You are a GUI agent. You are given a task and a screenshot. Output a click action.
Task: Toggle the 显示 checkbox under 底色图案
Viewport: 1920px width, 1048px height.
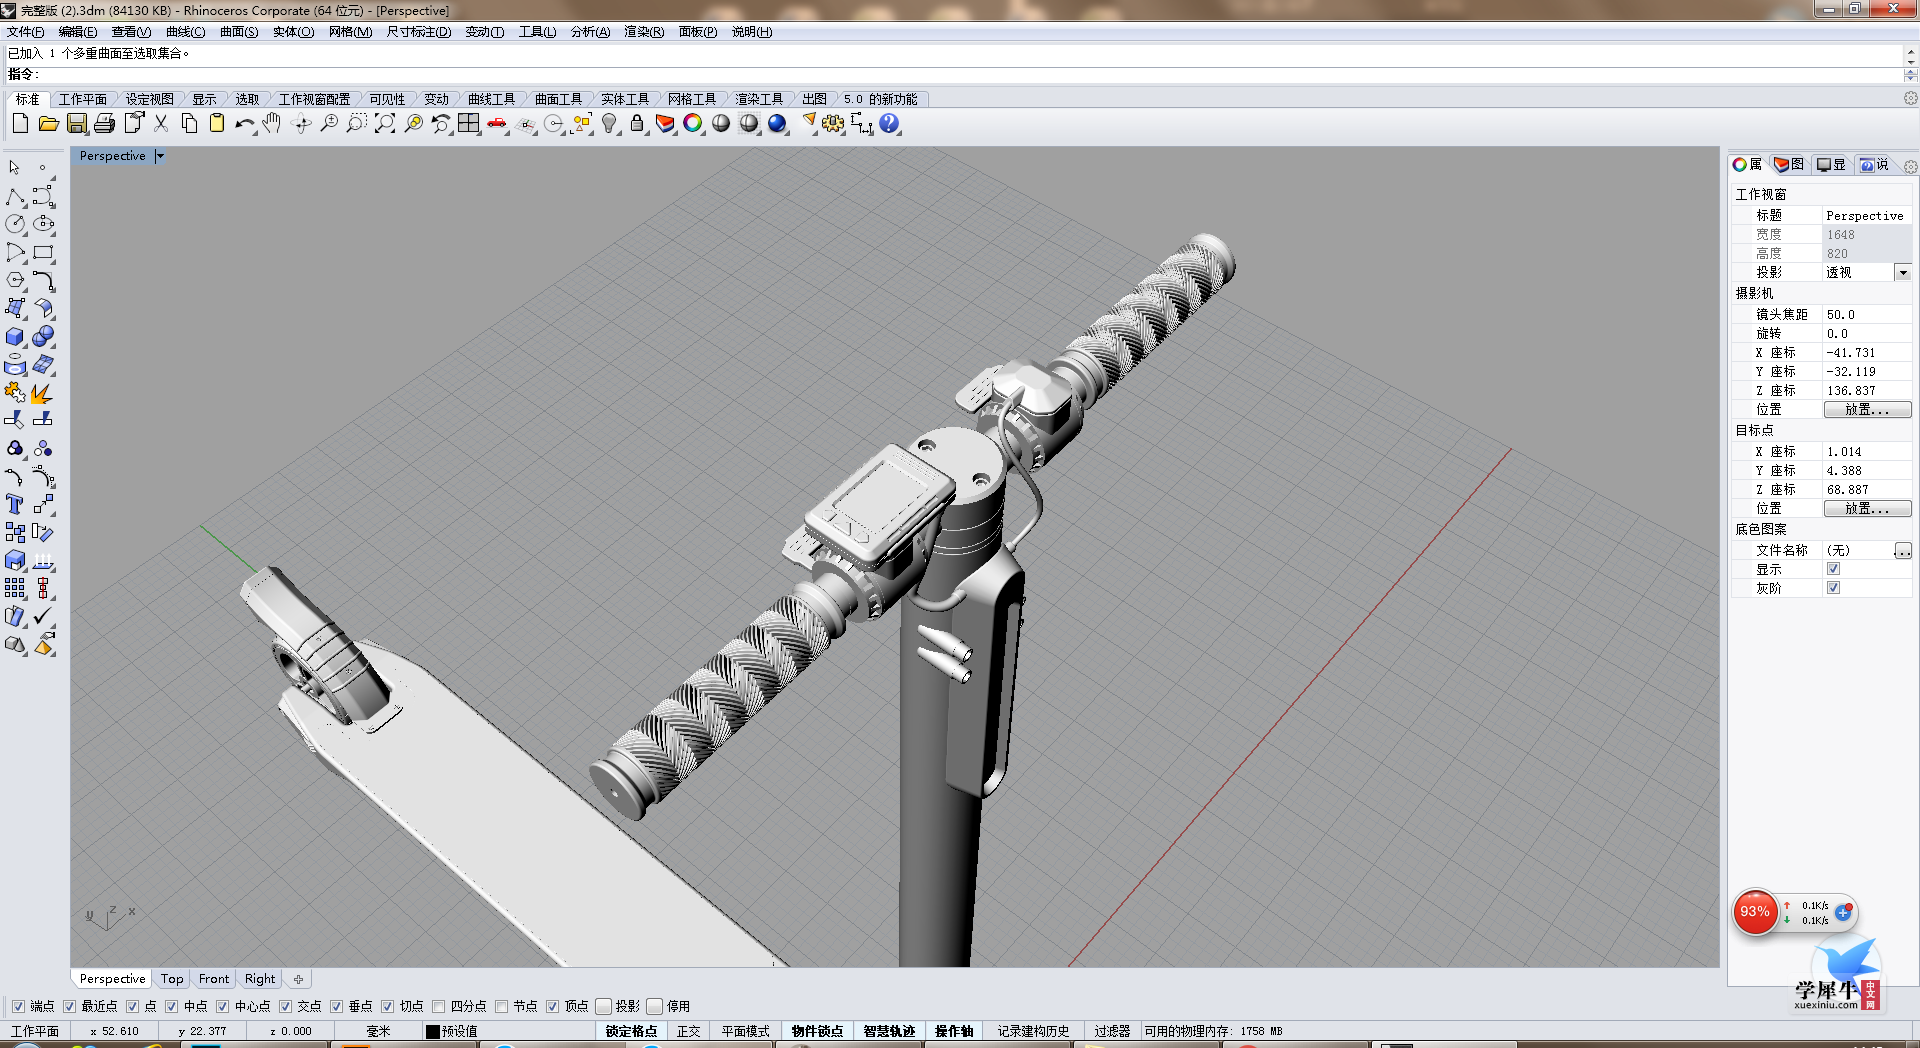[x=1833, y=569]
